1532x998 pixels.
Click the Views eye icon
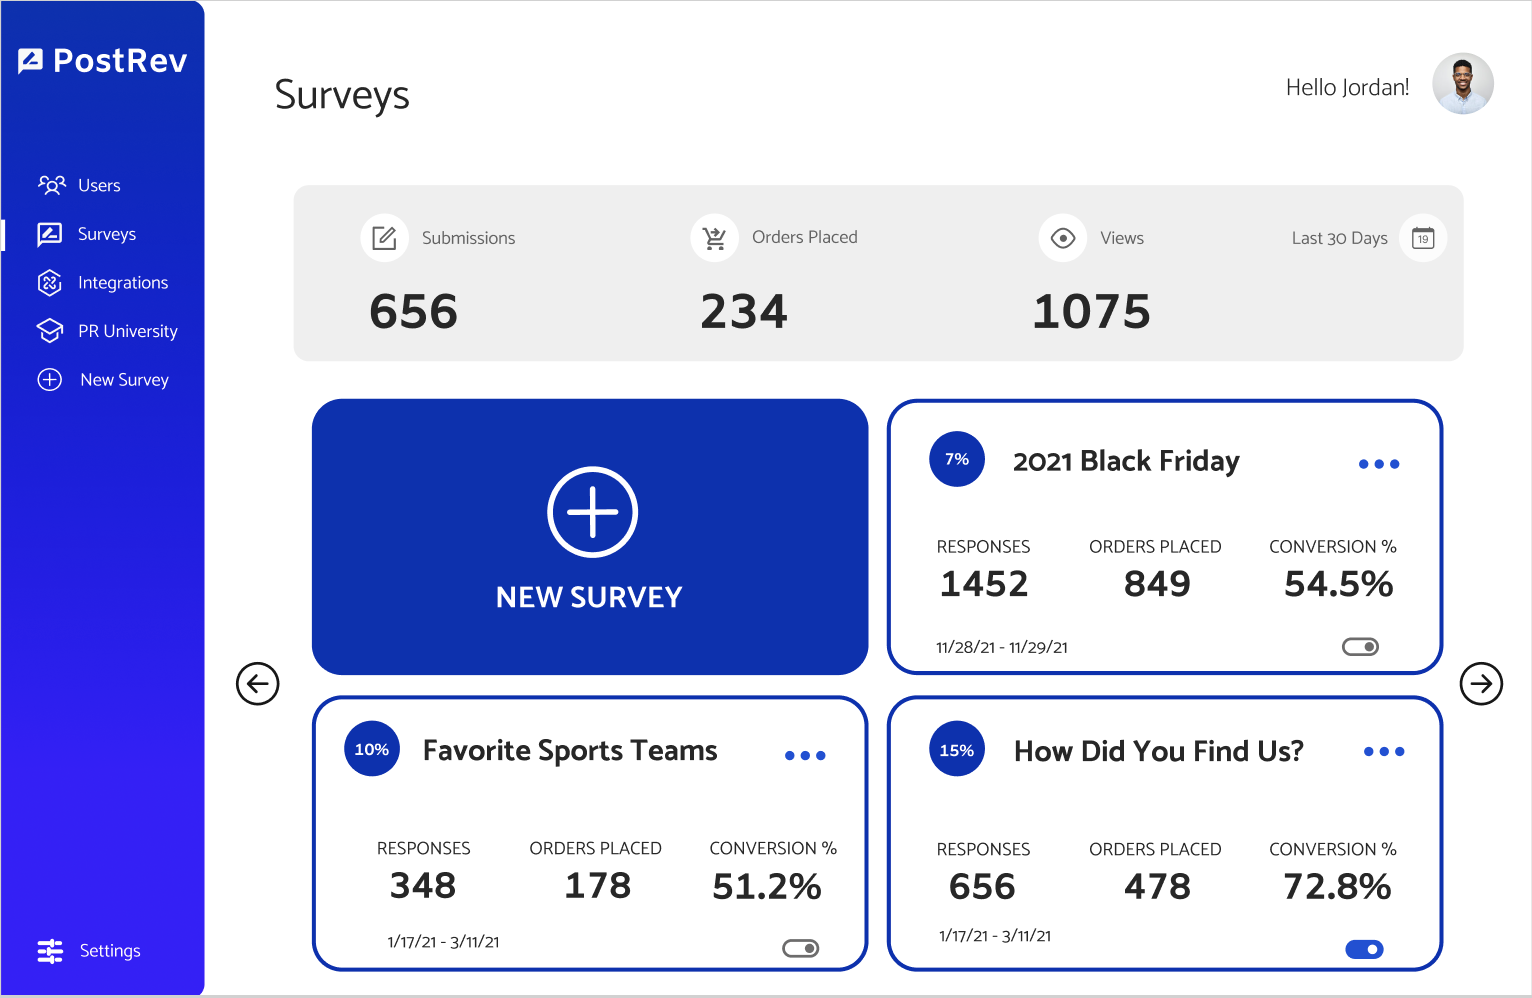click(1063, 238)
